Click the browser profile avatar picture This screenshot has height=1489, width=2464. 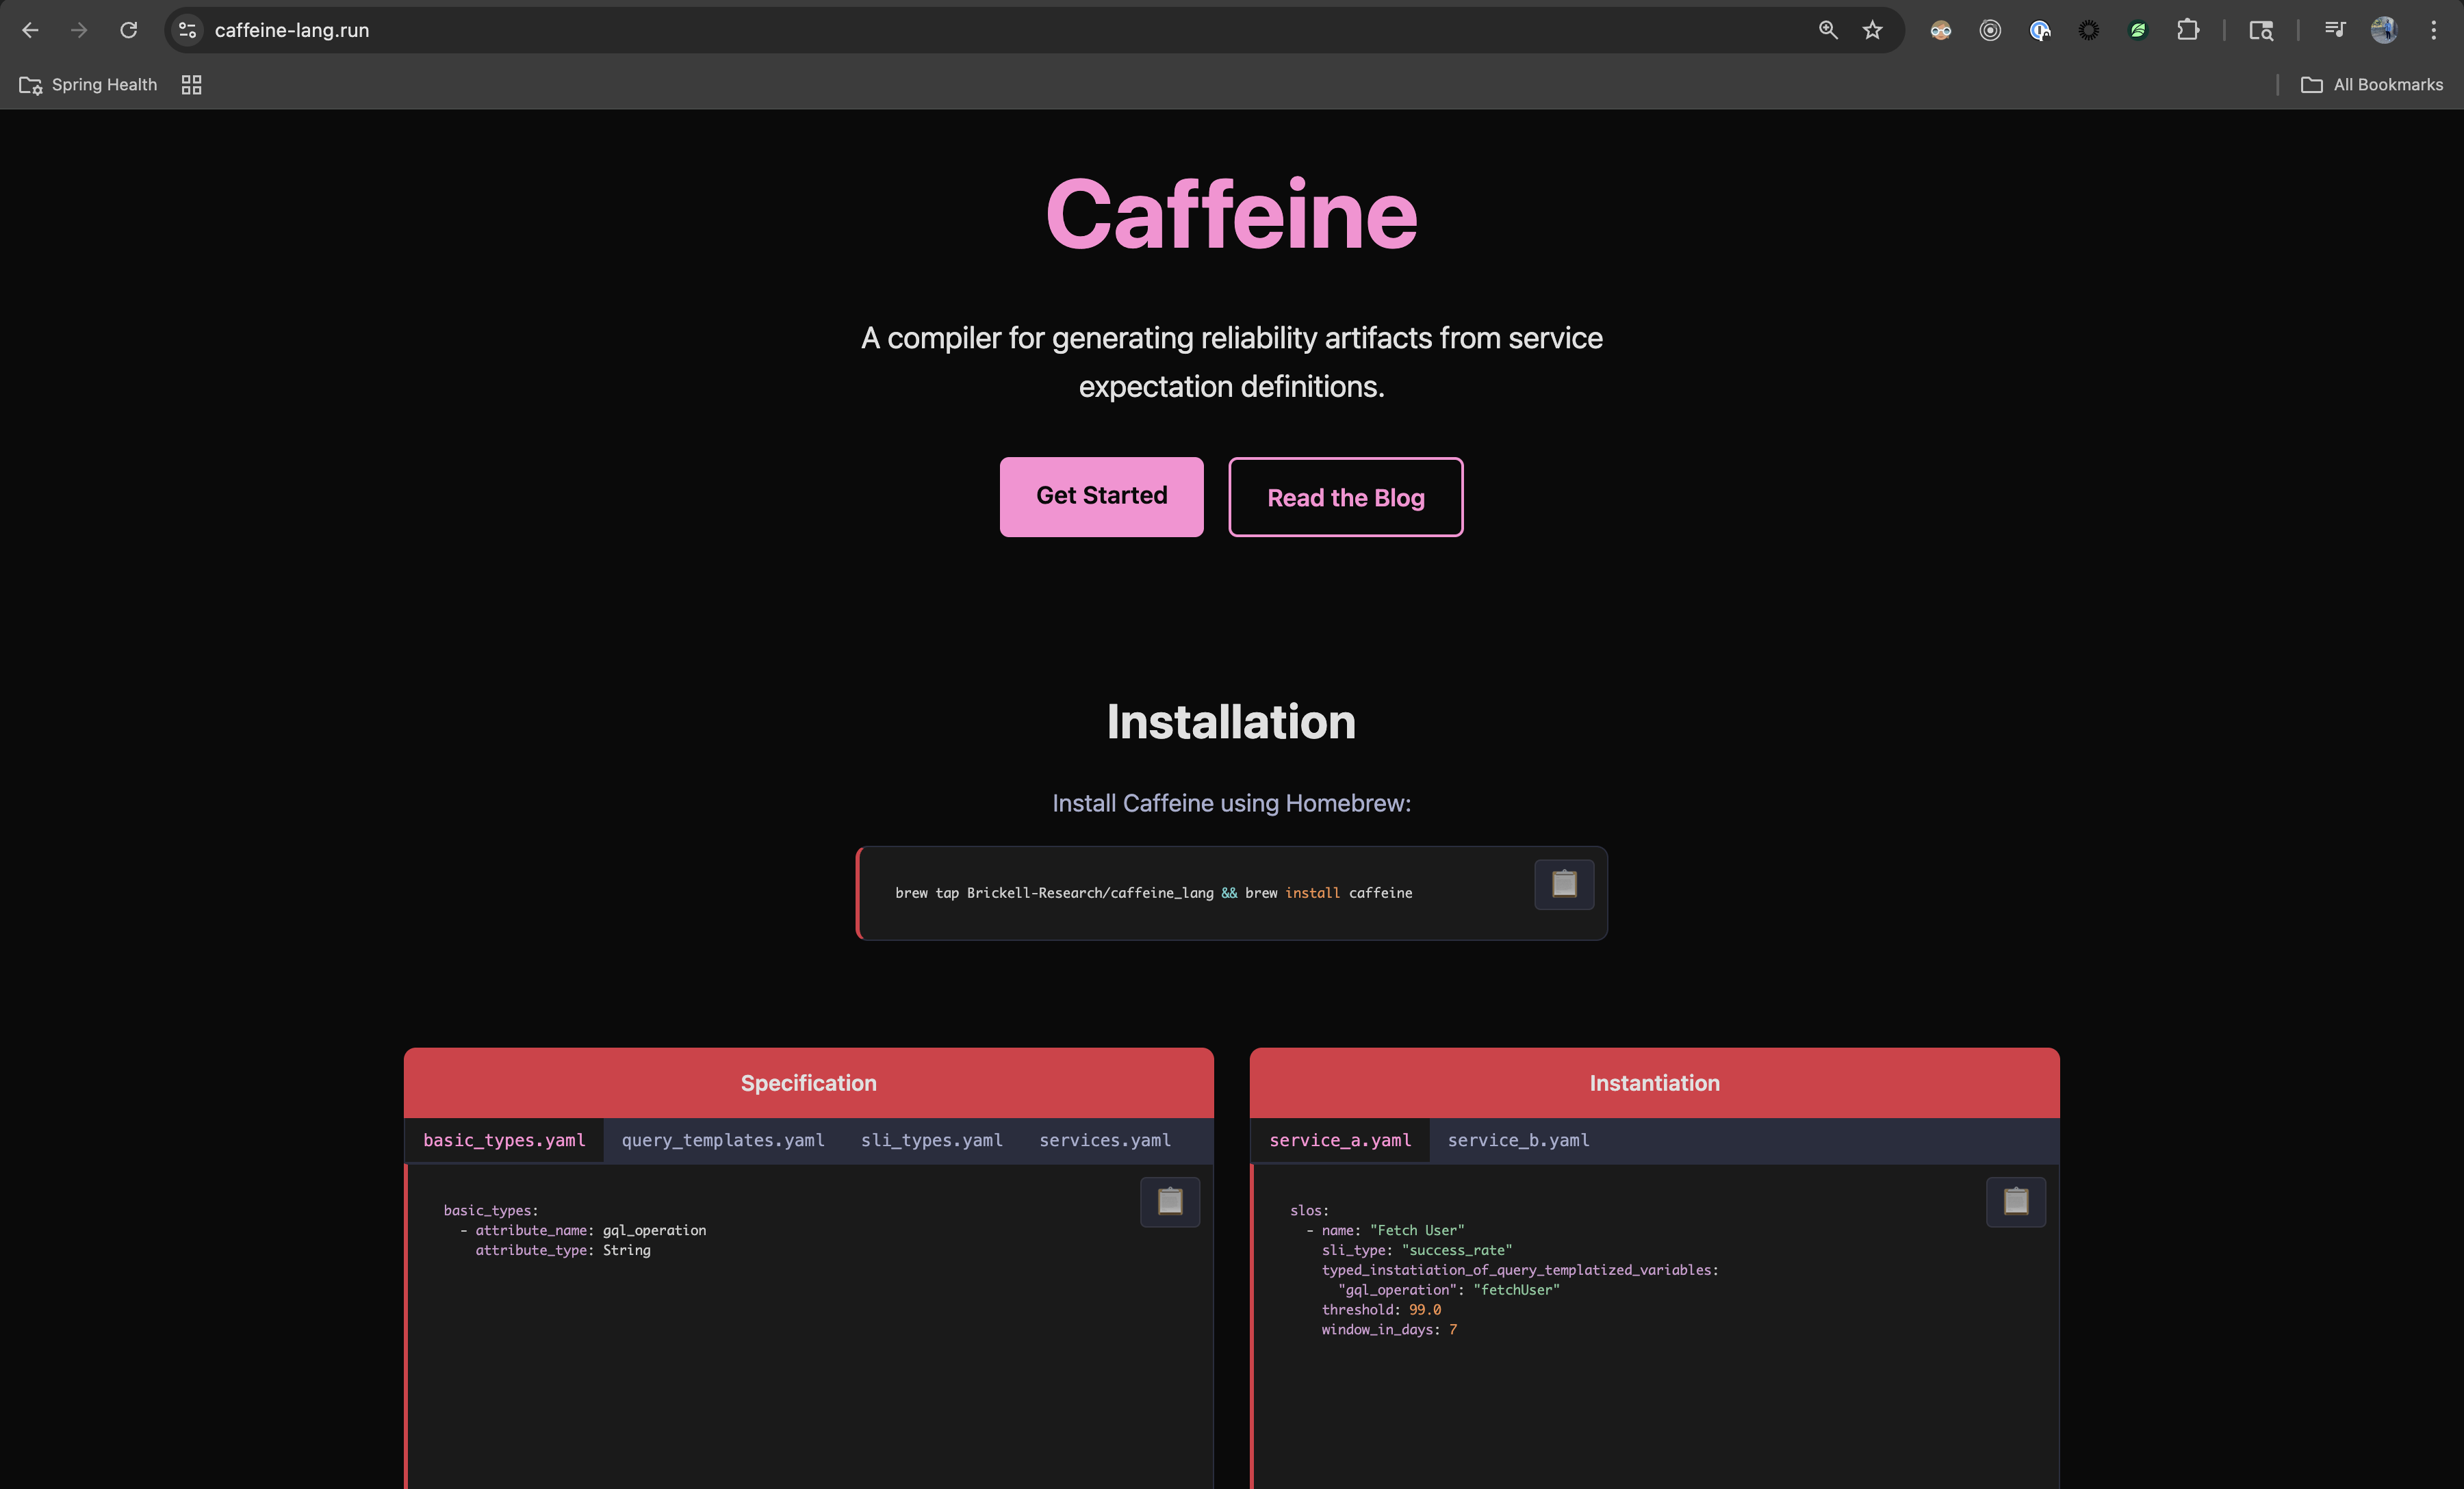[2384, 30]
